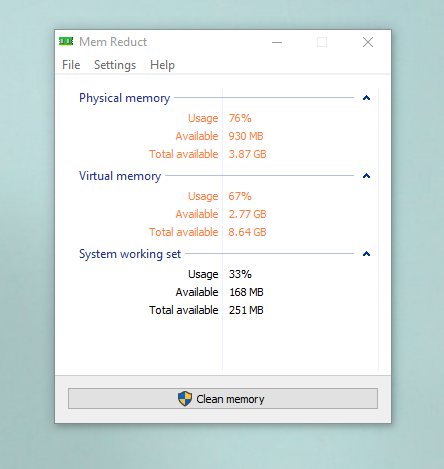
Task: Minimize the Mem Reduct window
Action: (x=277, y=42)
